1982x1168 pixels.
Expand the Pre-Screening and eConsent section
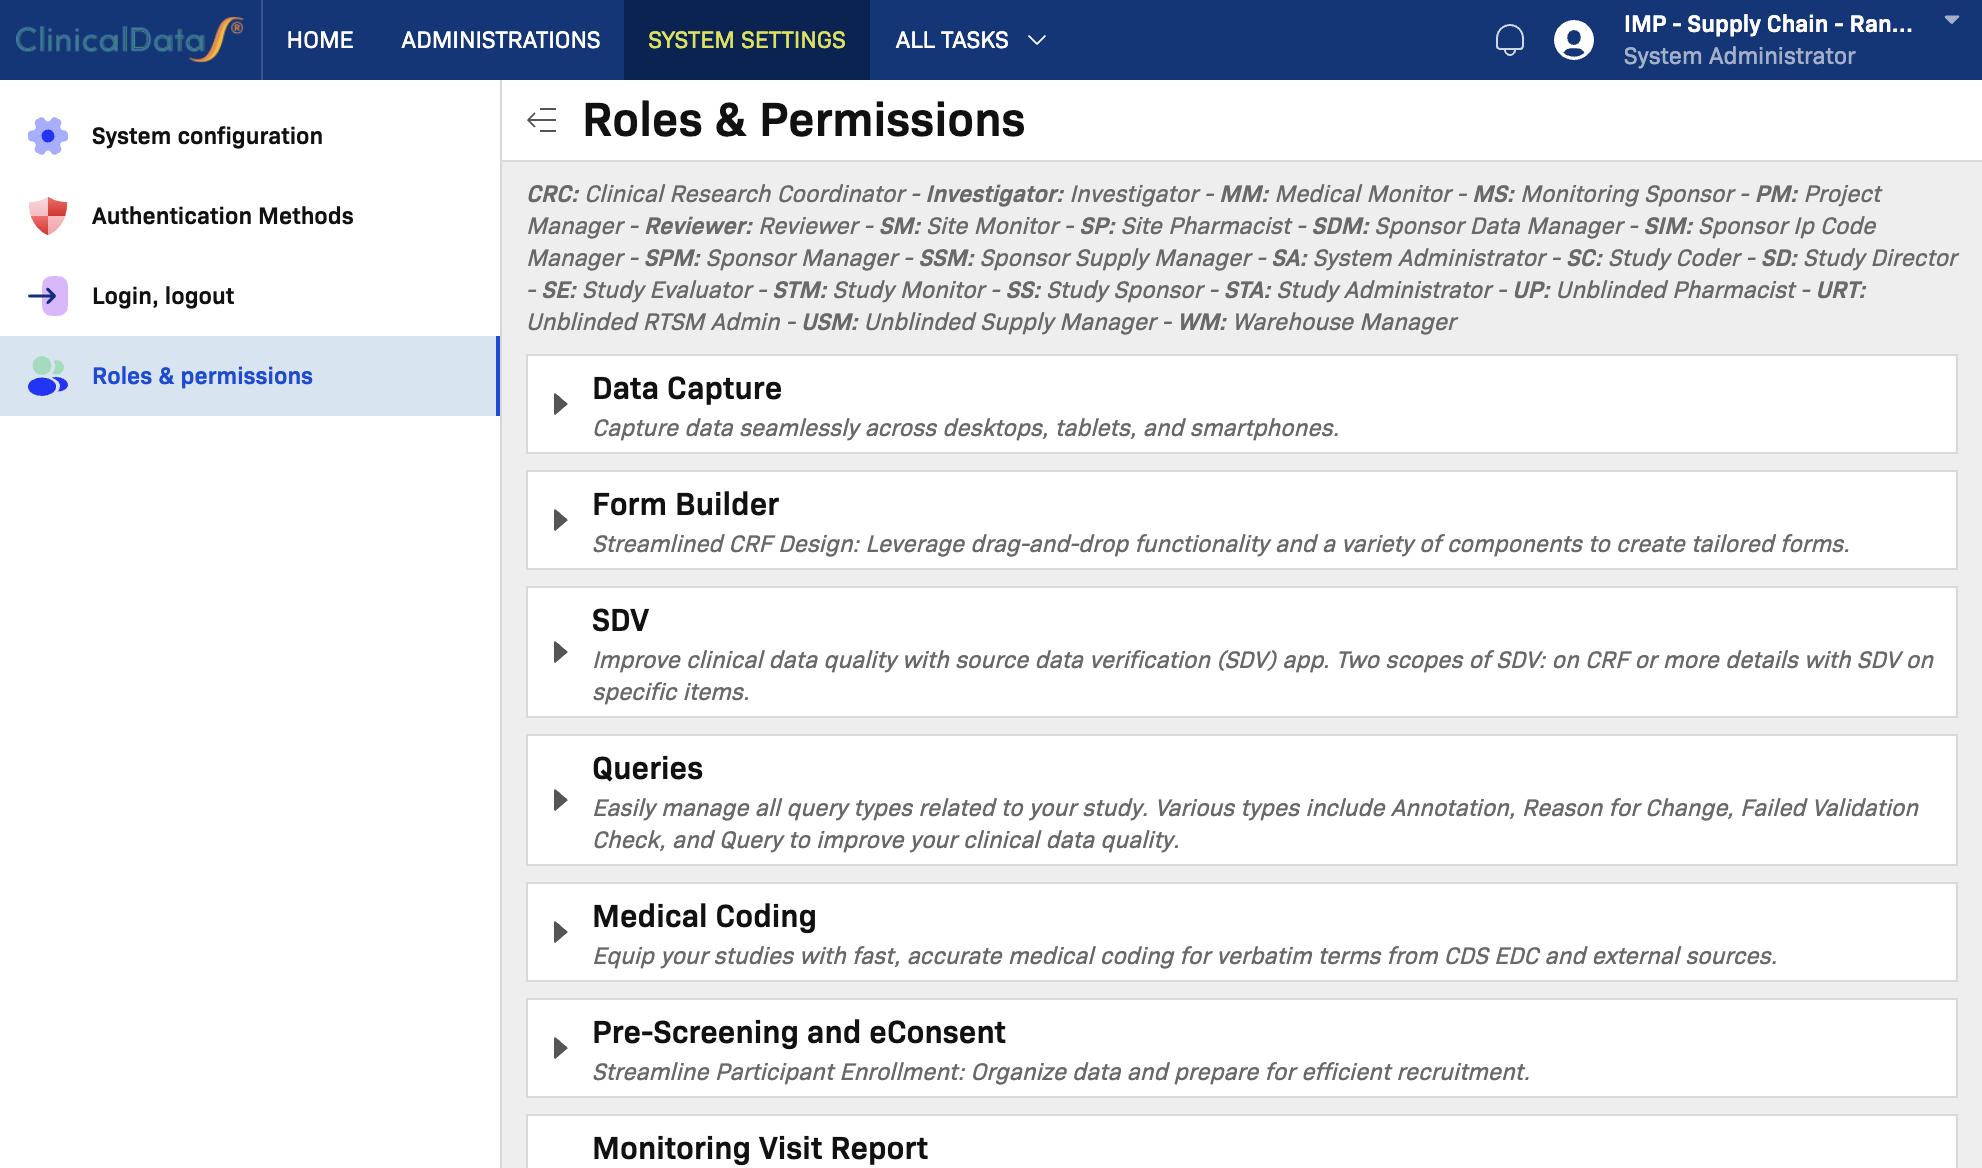point(559,1048)
